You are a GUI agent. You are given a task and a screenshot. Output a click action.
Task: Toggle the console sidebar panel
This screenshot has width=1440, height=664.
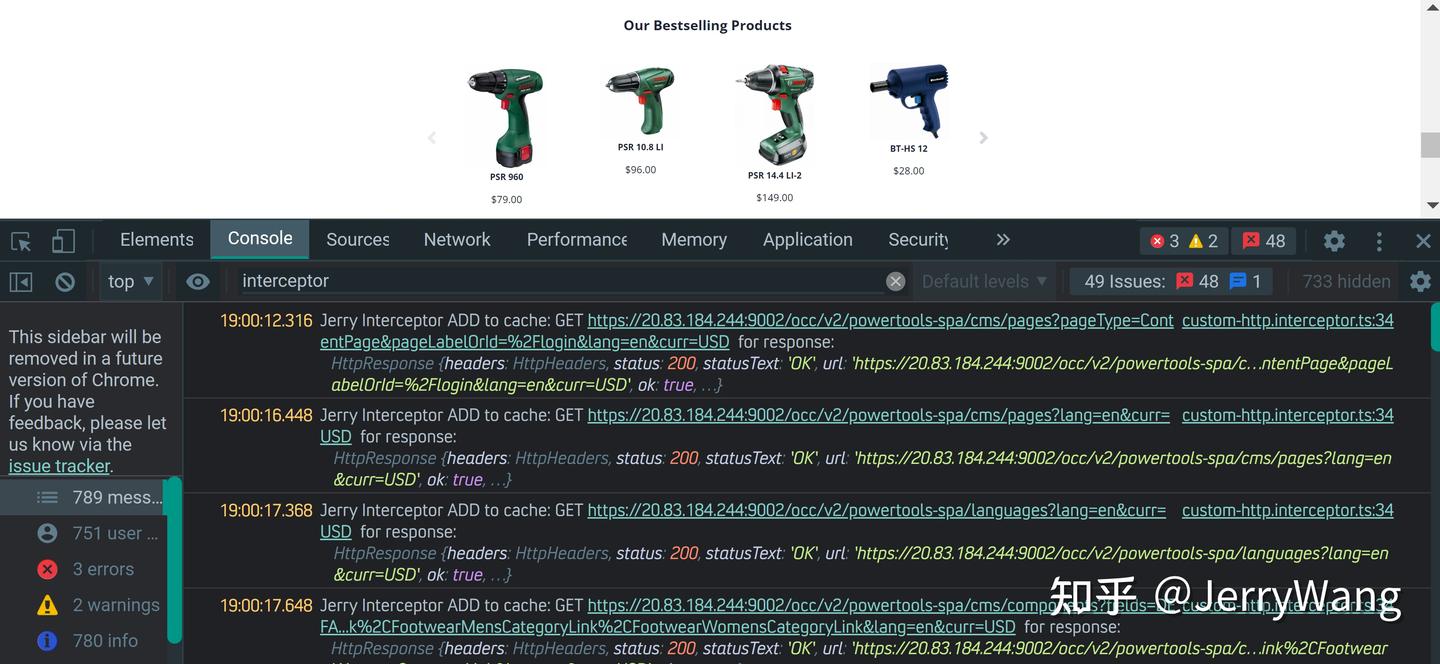21,282
